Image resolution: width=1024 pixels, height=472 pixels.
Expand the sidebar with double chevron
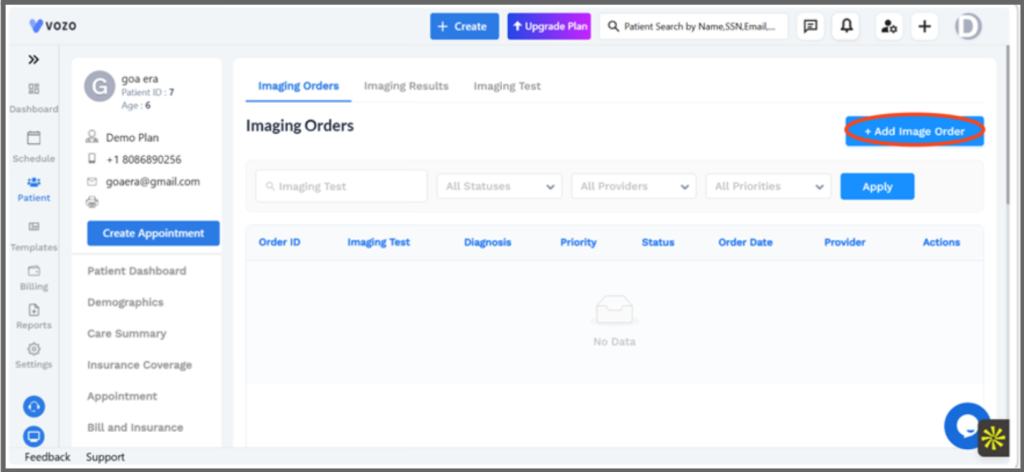coord(33,59)
